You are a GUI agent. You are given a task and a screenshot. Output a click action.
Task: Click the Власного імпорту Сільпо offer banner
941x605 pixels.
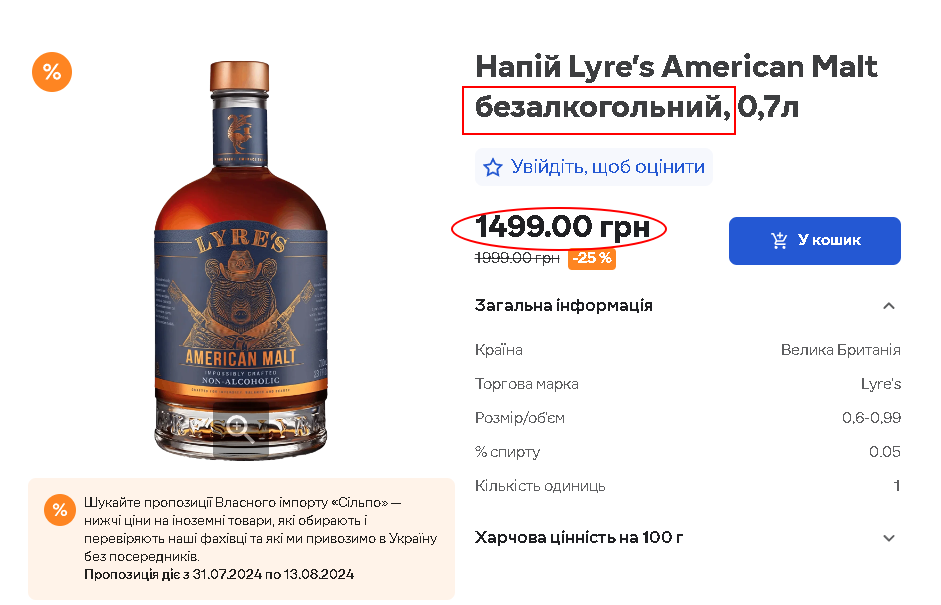241,538
